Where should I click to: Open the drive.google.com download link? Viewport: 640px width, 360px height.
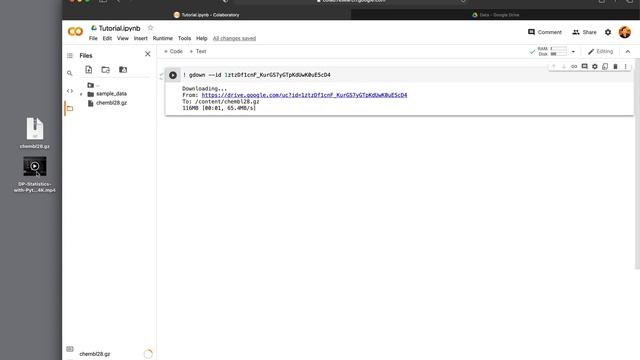pyautogui.click(x=304, y=95)
